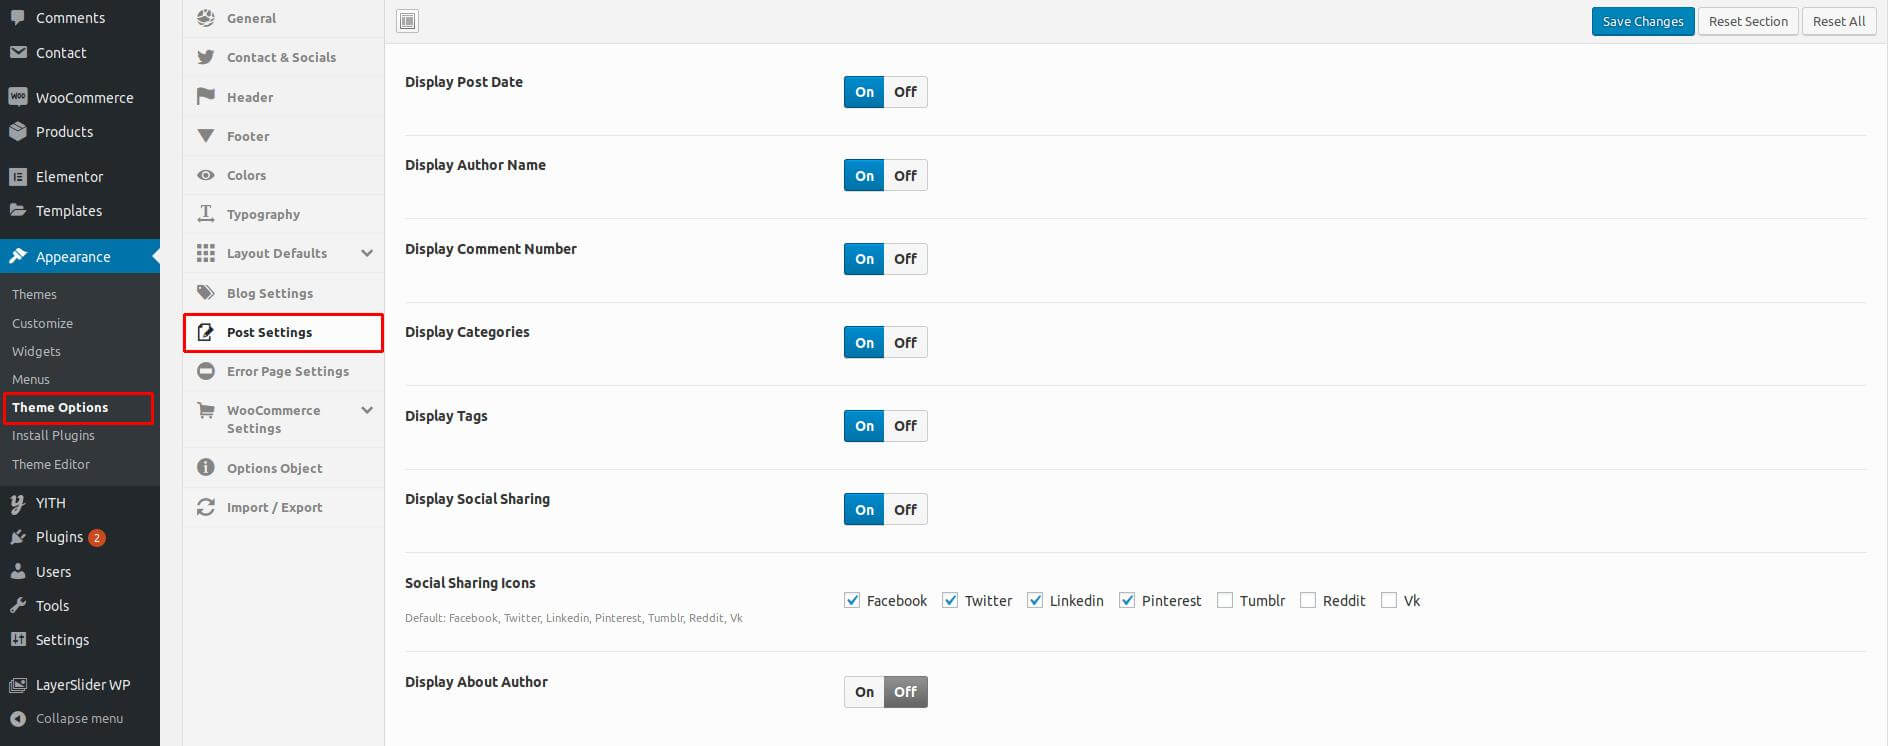Open the Install Plugins submenu item
1888x746 pixels.
point(53,435)
